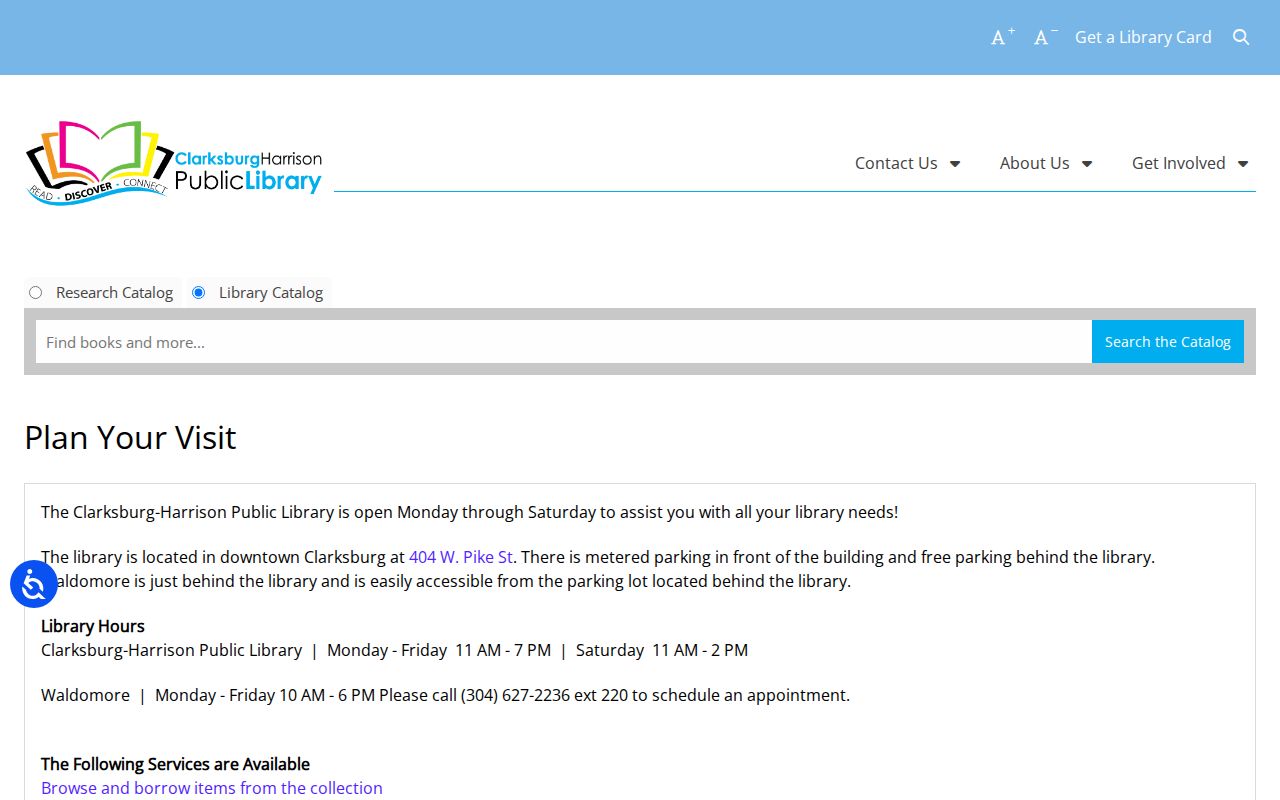Expand the Get Involved menu arrow
Viewport: 1280px width, 800px height.
coord(1243,164)
